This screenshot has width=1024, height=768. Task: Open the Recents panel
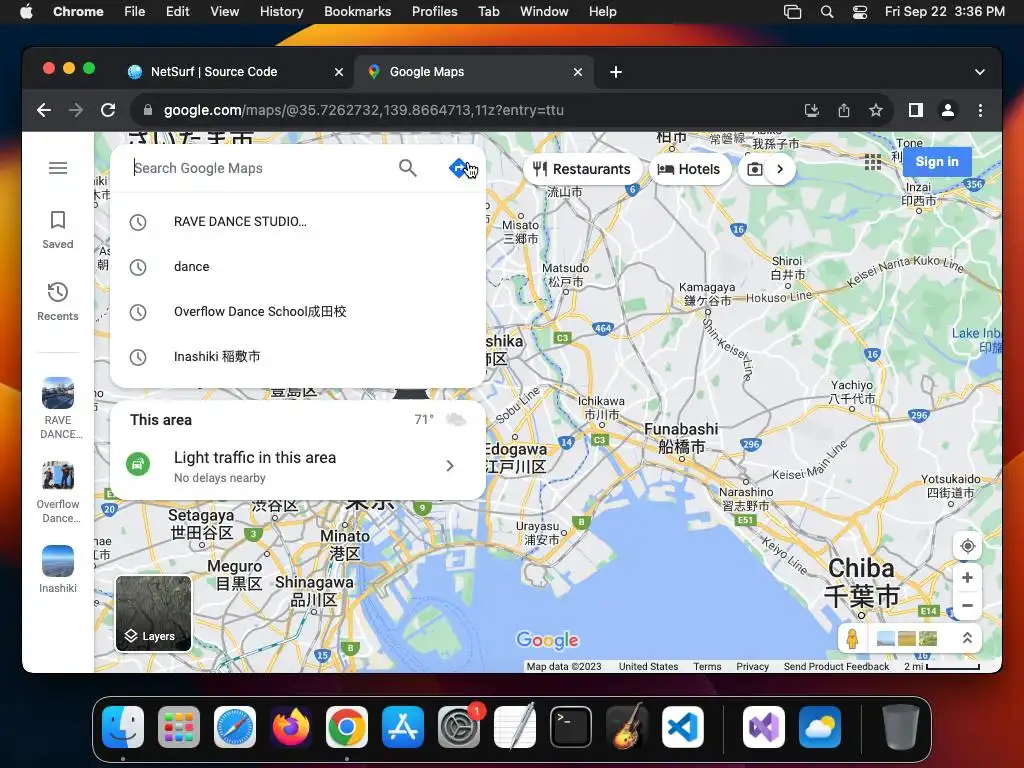tap(58, 302)
